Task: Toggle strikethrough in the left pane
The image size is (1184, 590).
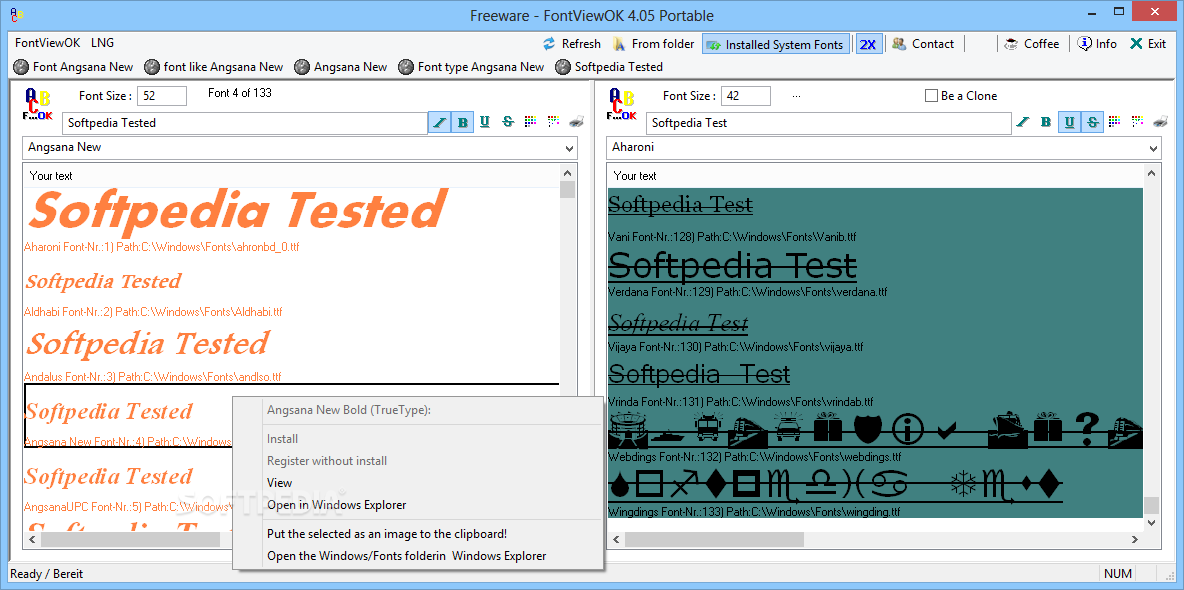Action: pyautogui.click(x=507, y=122)
